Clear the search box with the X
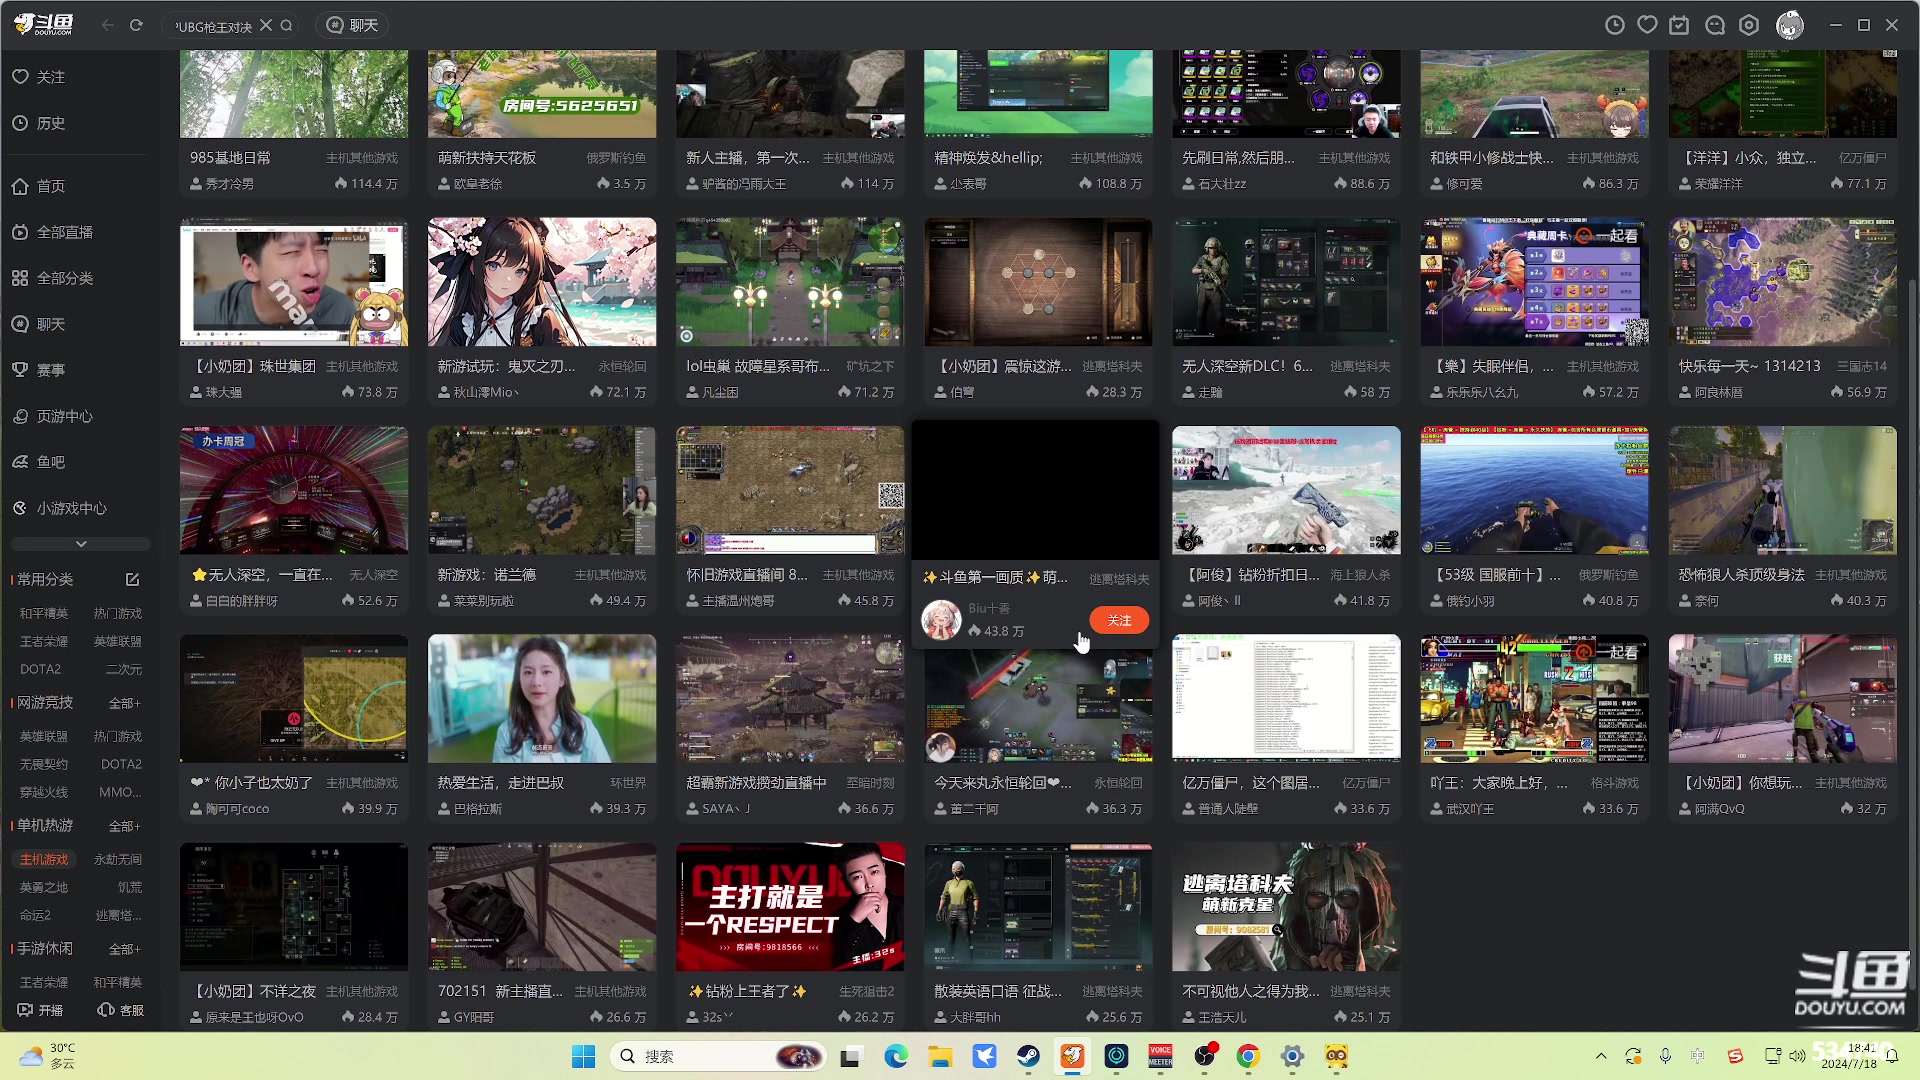This screenshot has width=1920, height=1080. [x=265, y=24]
